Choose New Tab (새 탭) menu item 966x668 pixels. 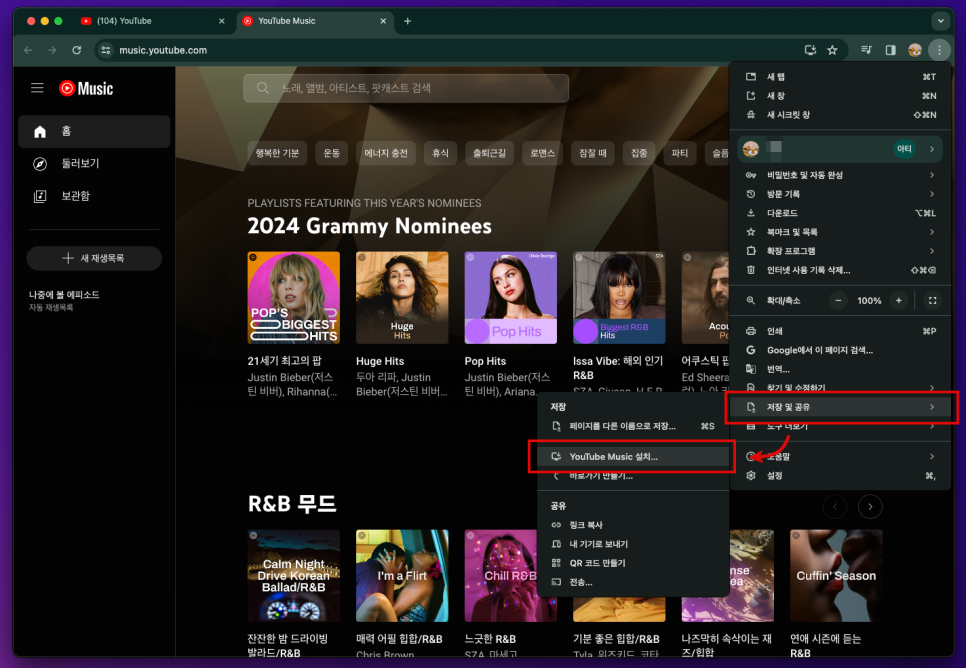tap(840, 77)
